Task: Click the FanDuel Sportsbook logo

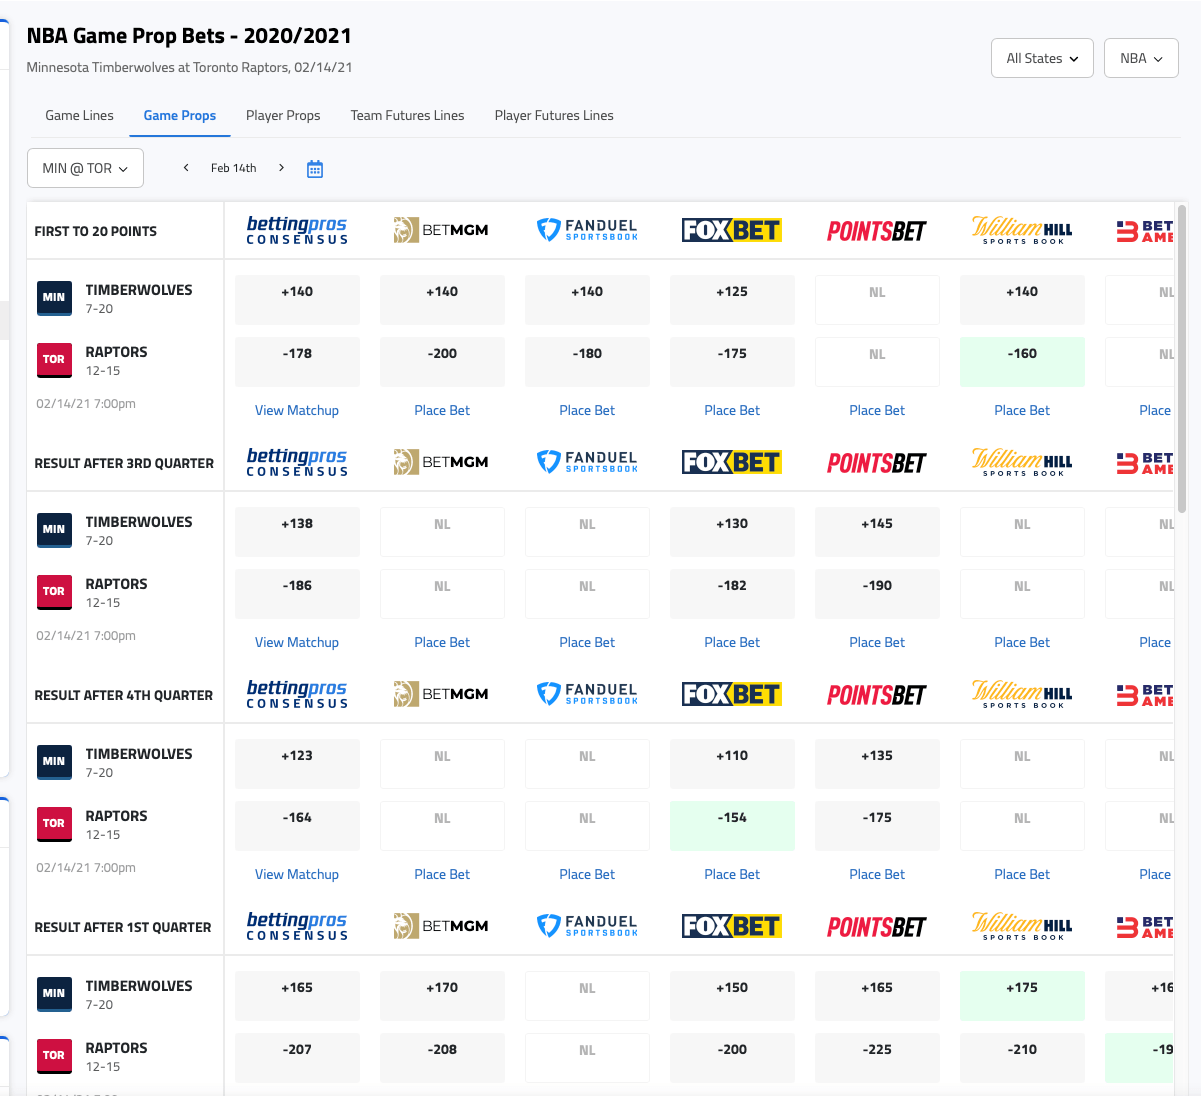Action: coord(587,230)
